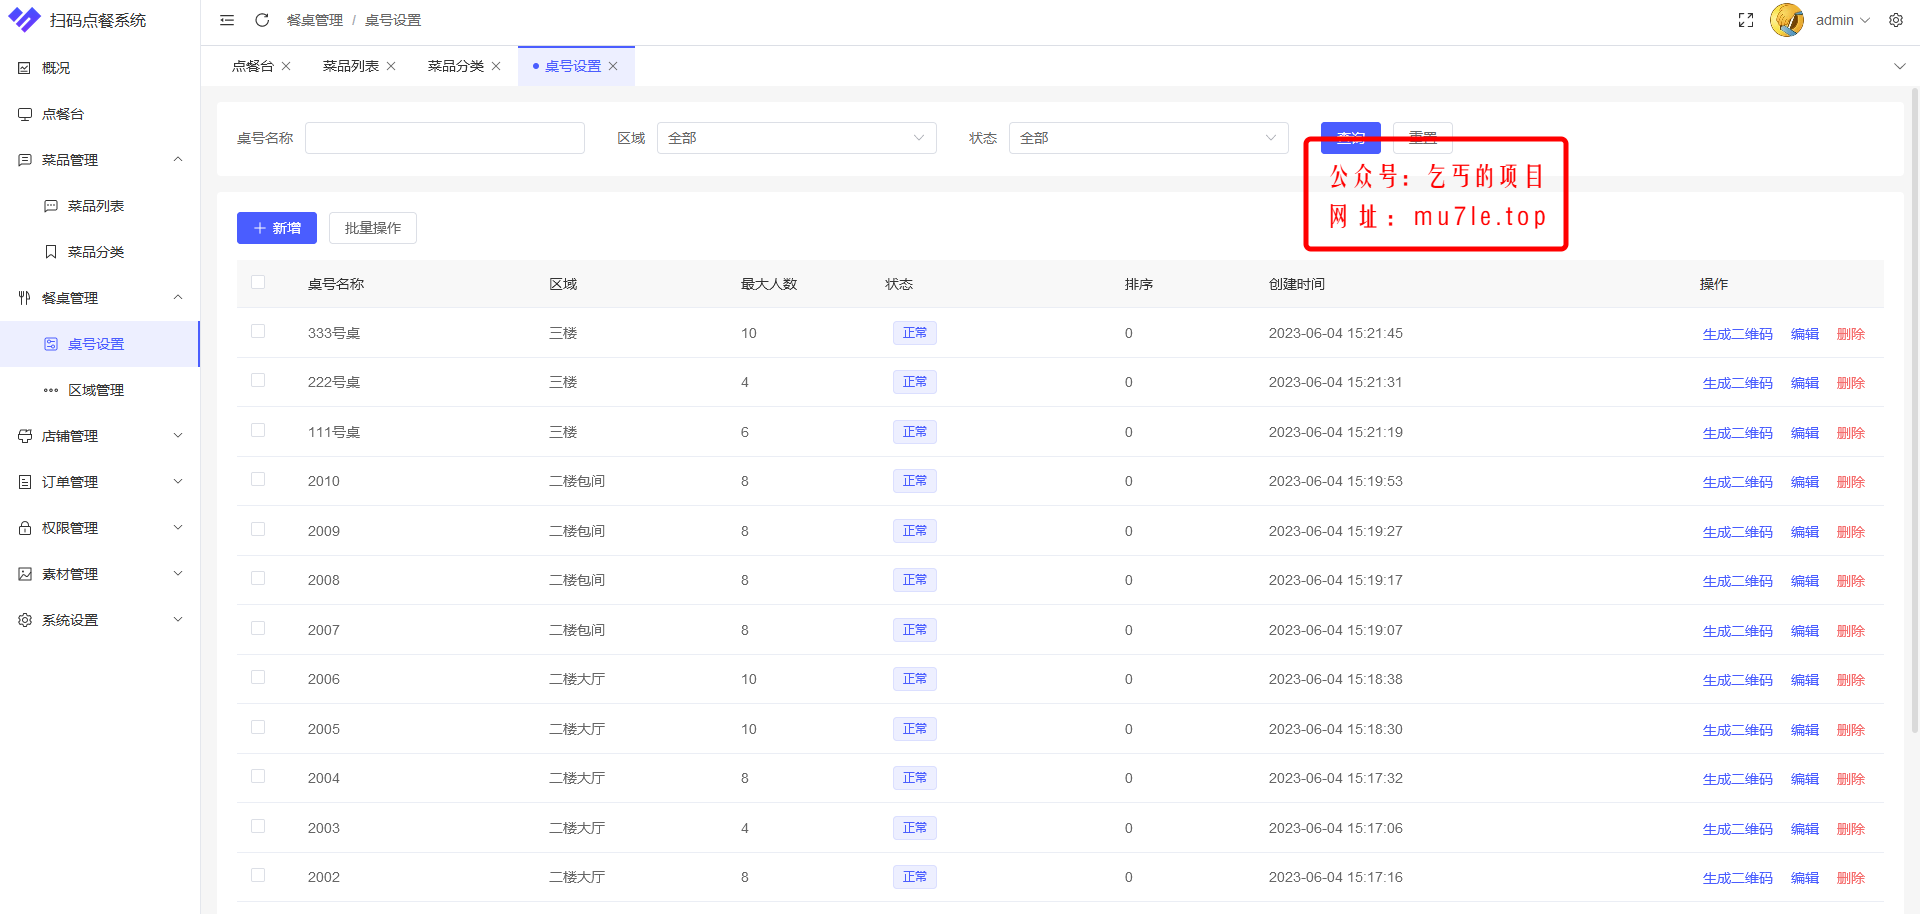Select checkbox for table 2007
Image resolution: width=1920 pixels, height=914 pixels.
coord(258,628)
